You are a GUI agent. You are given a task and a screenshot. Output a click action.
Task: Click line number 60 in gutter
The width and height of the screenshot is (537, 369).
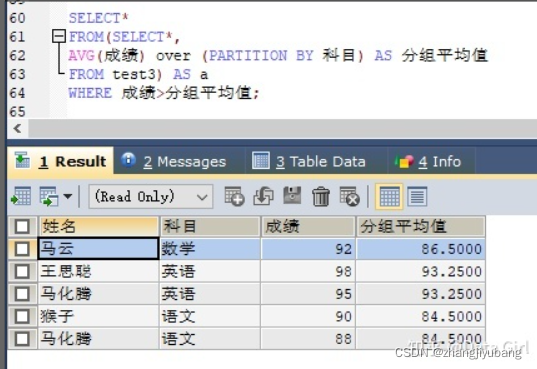pos(17,18)
